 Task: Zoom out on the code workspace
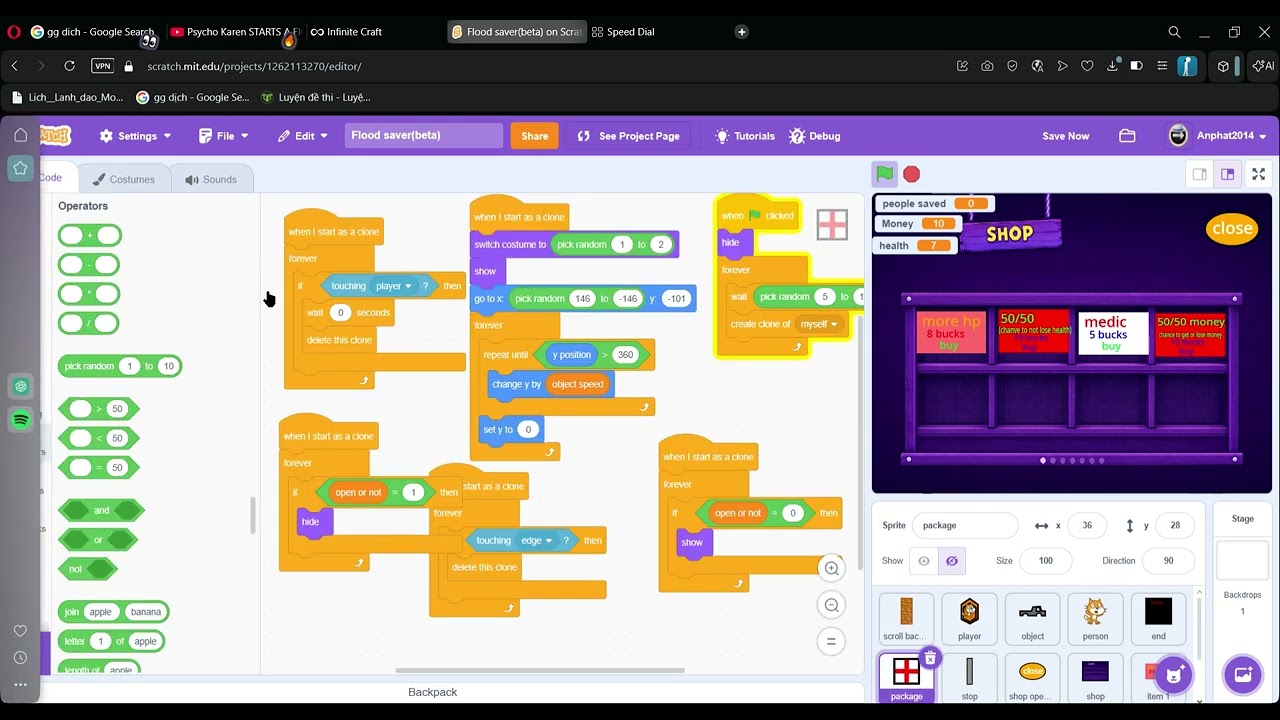click(831, 605)
